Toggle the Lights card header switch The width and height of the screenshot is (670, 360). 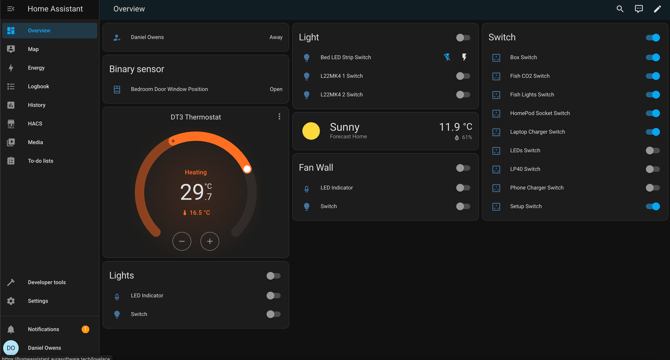coord(273,276)
